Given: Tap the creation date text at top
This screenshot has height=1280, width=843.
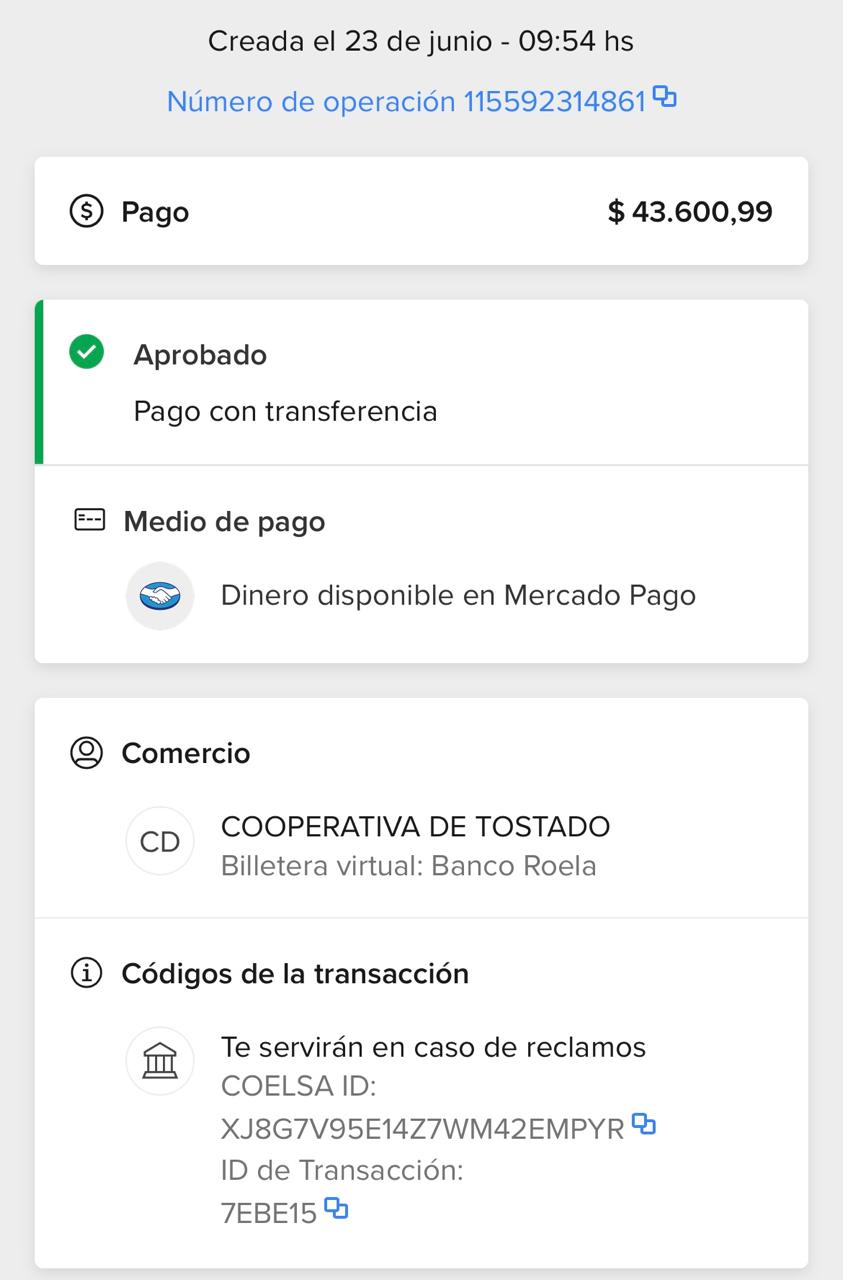Looking at the screenshot, I should pos(420,41).
